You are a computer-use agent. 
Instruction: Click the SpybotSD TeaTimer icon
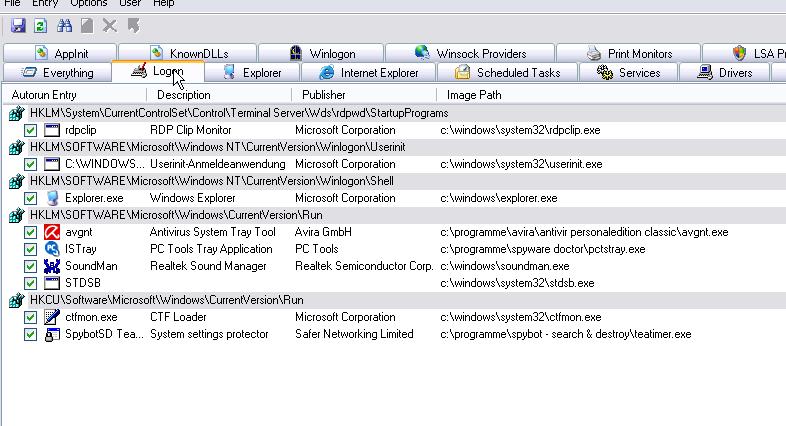coord(52,334)
